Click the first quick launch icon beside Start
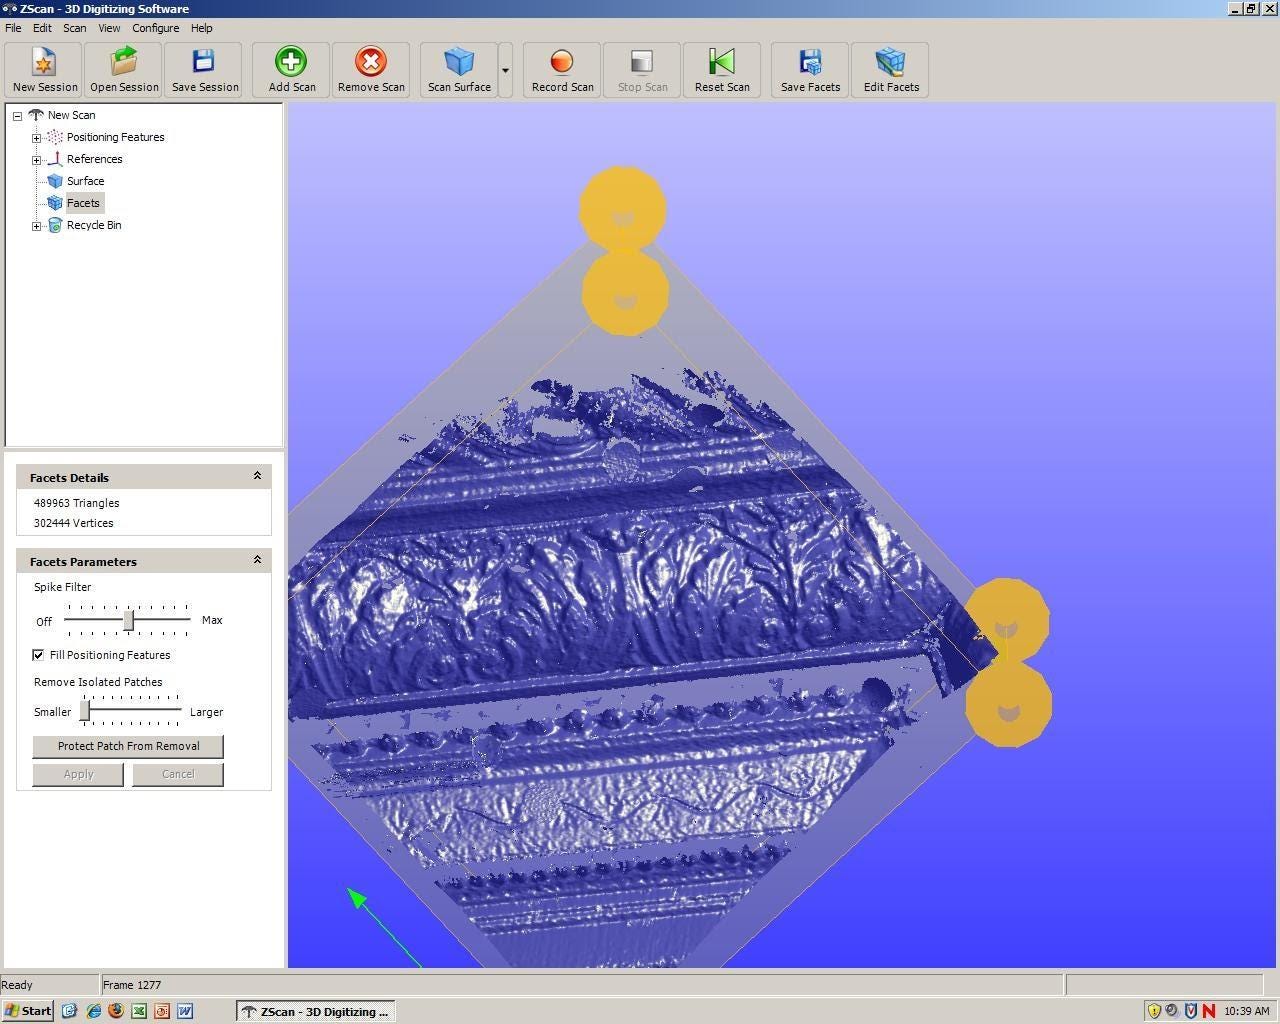Image resolution: width=1280 pixels, height=1024 pixels. [x=70, y=1011]
